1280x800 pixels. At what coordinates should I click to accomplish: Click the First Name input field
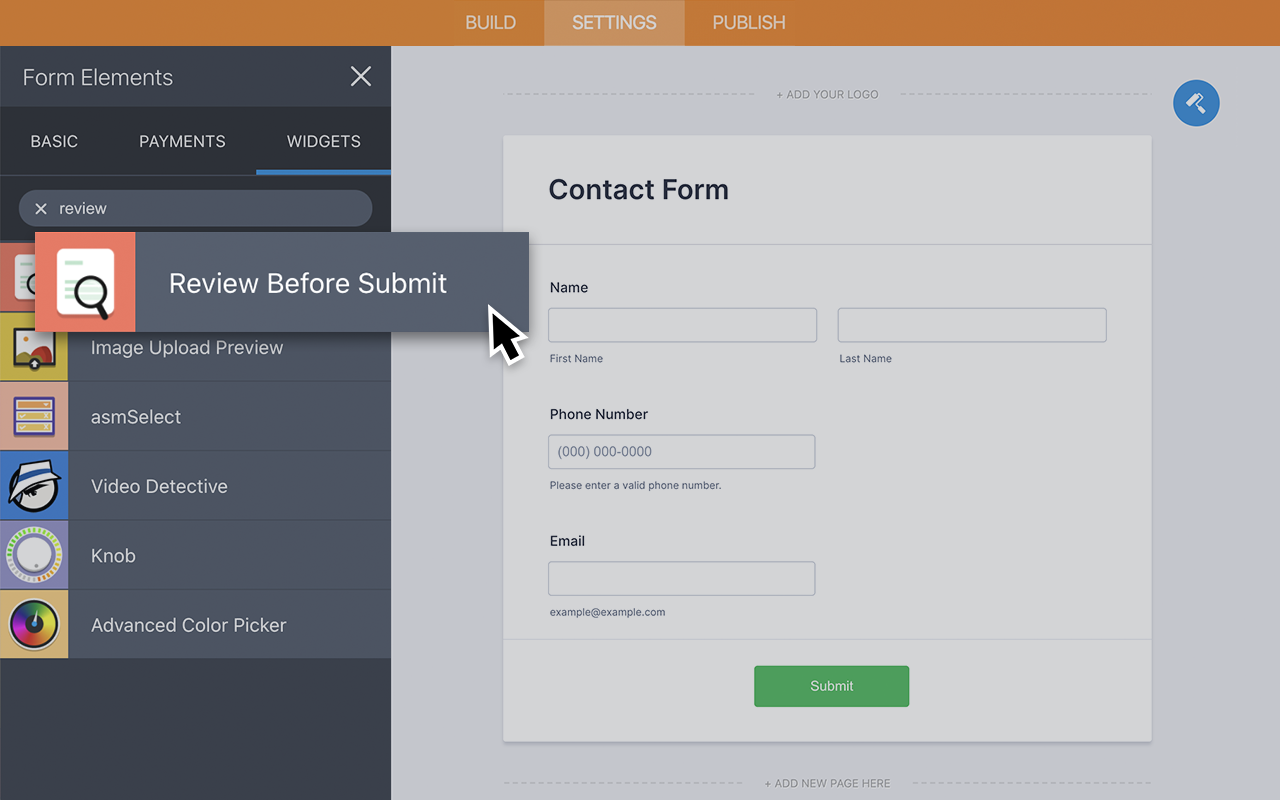[682, 324]
